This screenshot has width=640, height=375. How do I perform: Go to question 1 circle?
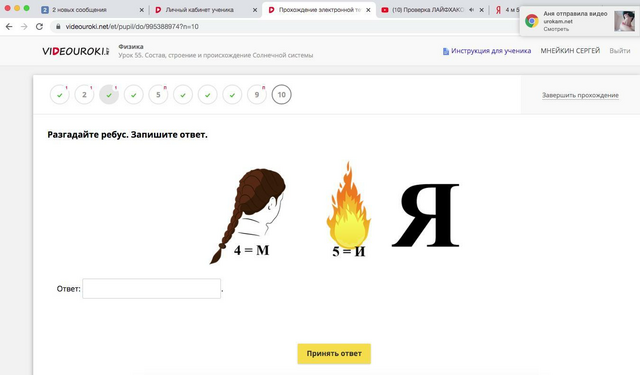[60, 95]
